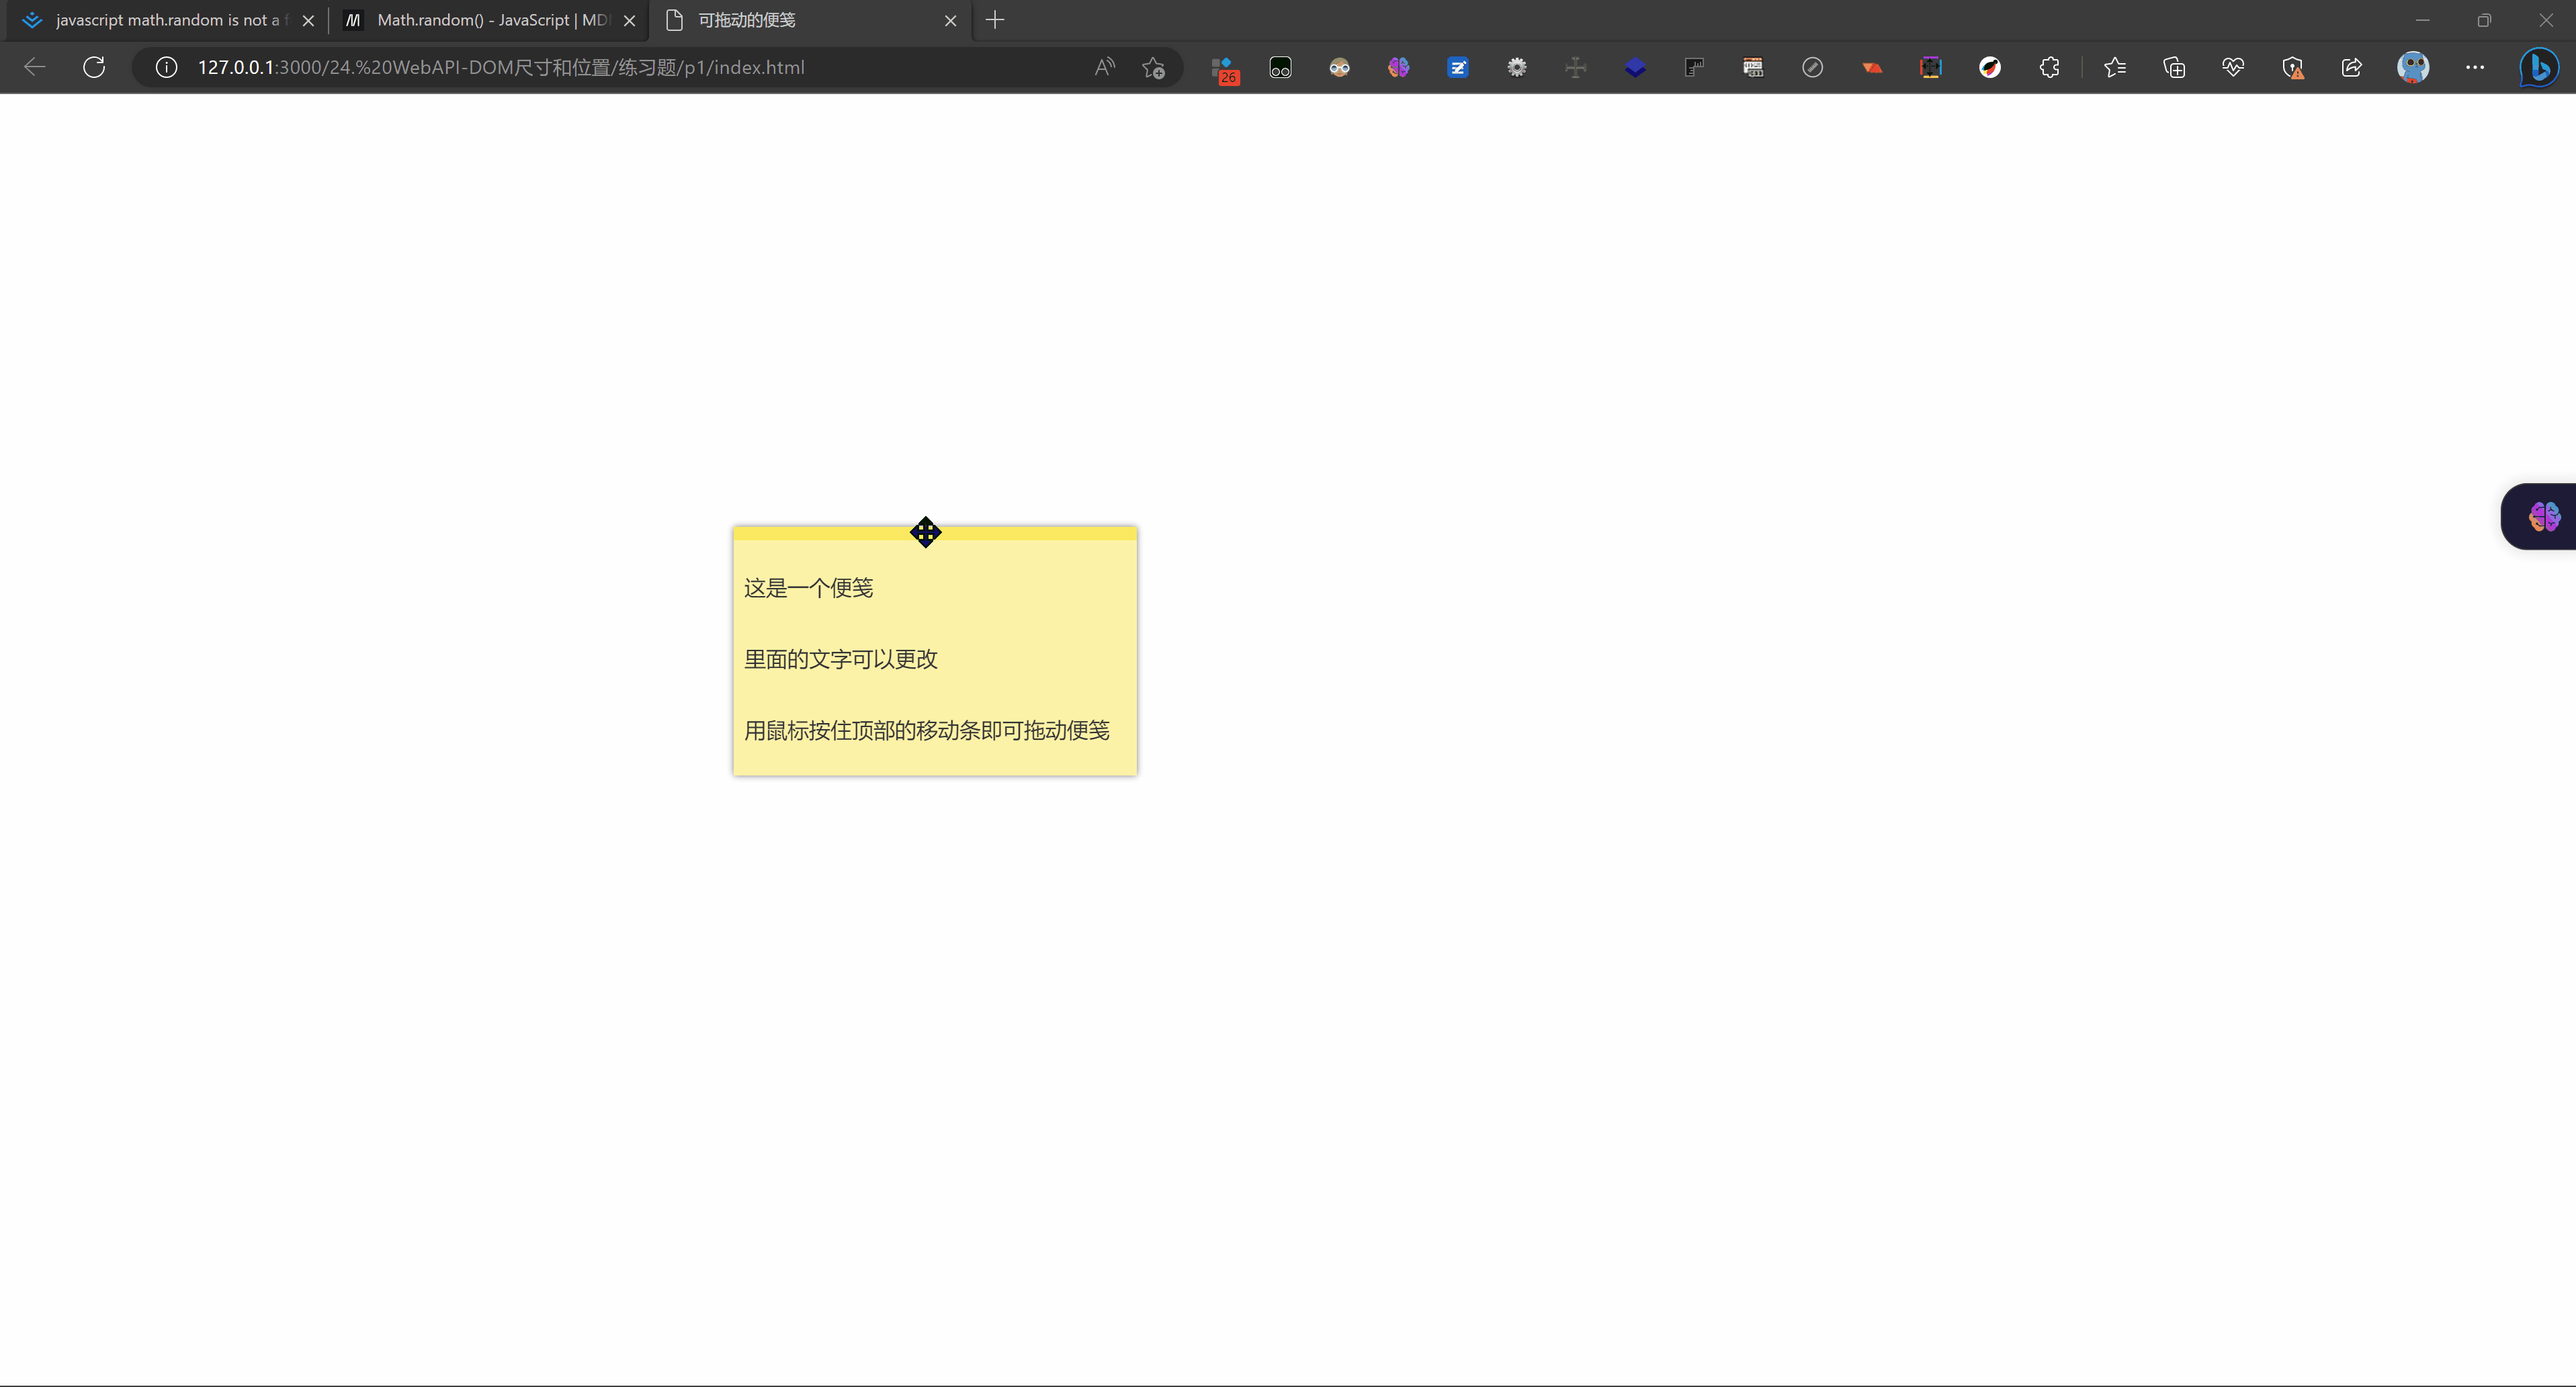Open the user profile avatar menu
The width and height of the screenshot is (2576, 1387).
click(2412, 67)
